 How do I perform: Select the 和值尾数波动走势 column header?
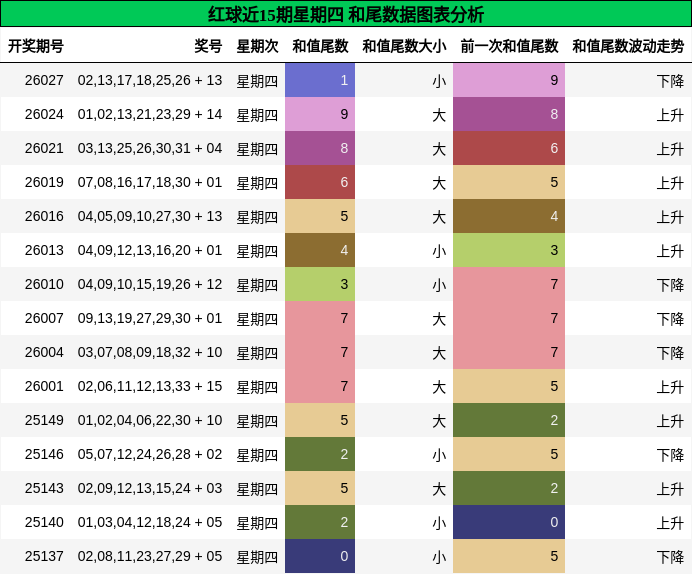click(628, 46)
